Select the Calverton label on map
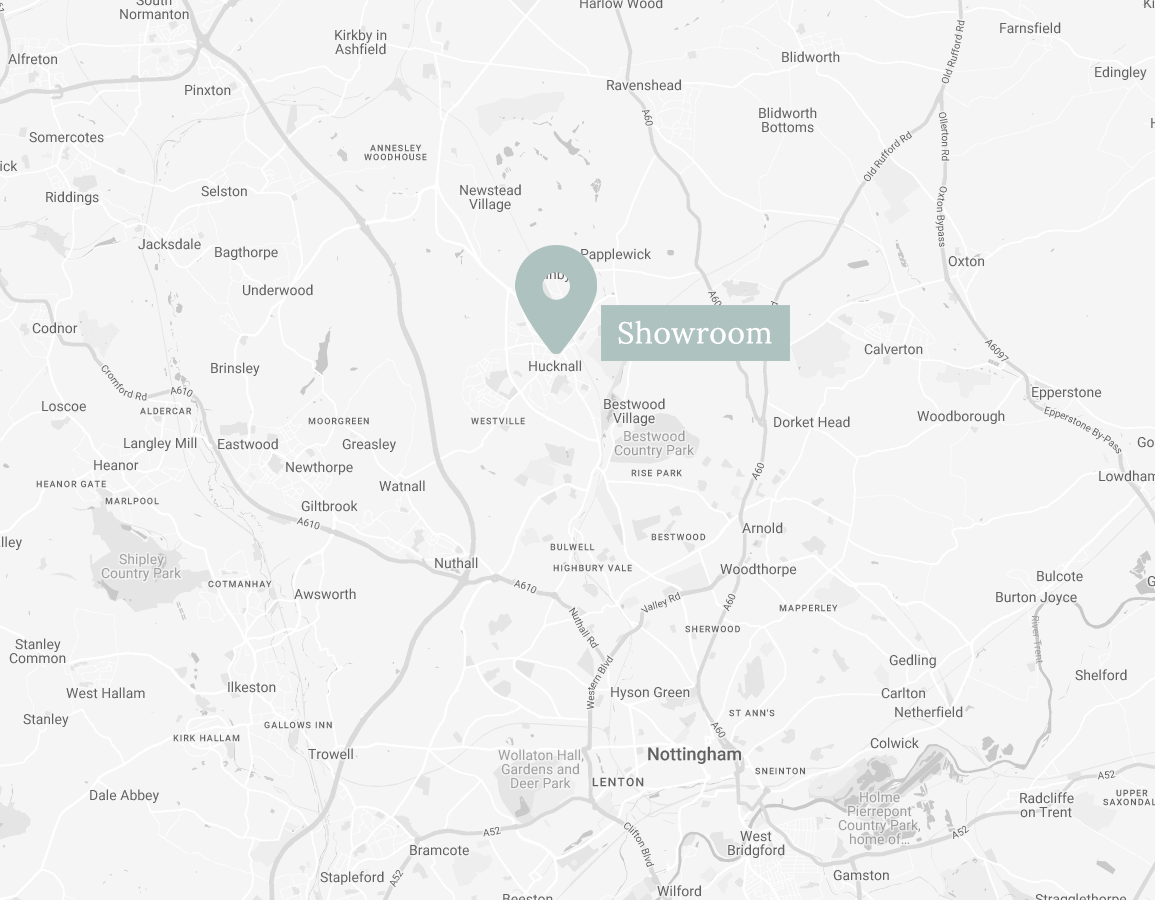The width and height of the screenshot is (1155, 900). (894, 349)
